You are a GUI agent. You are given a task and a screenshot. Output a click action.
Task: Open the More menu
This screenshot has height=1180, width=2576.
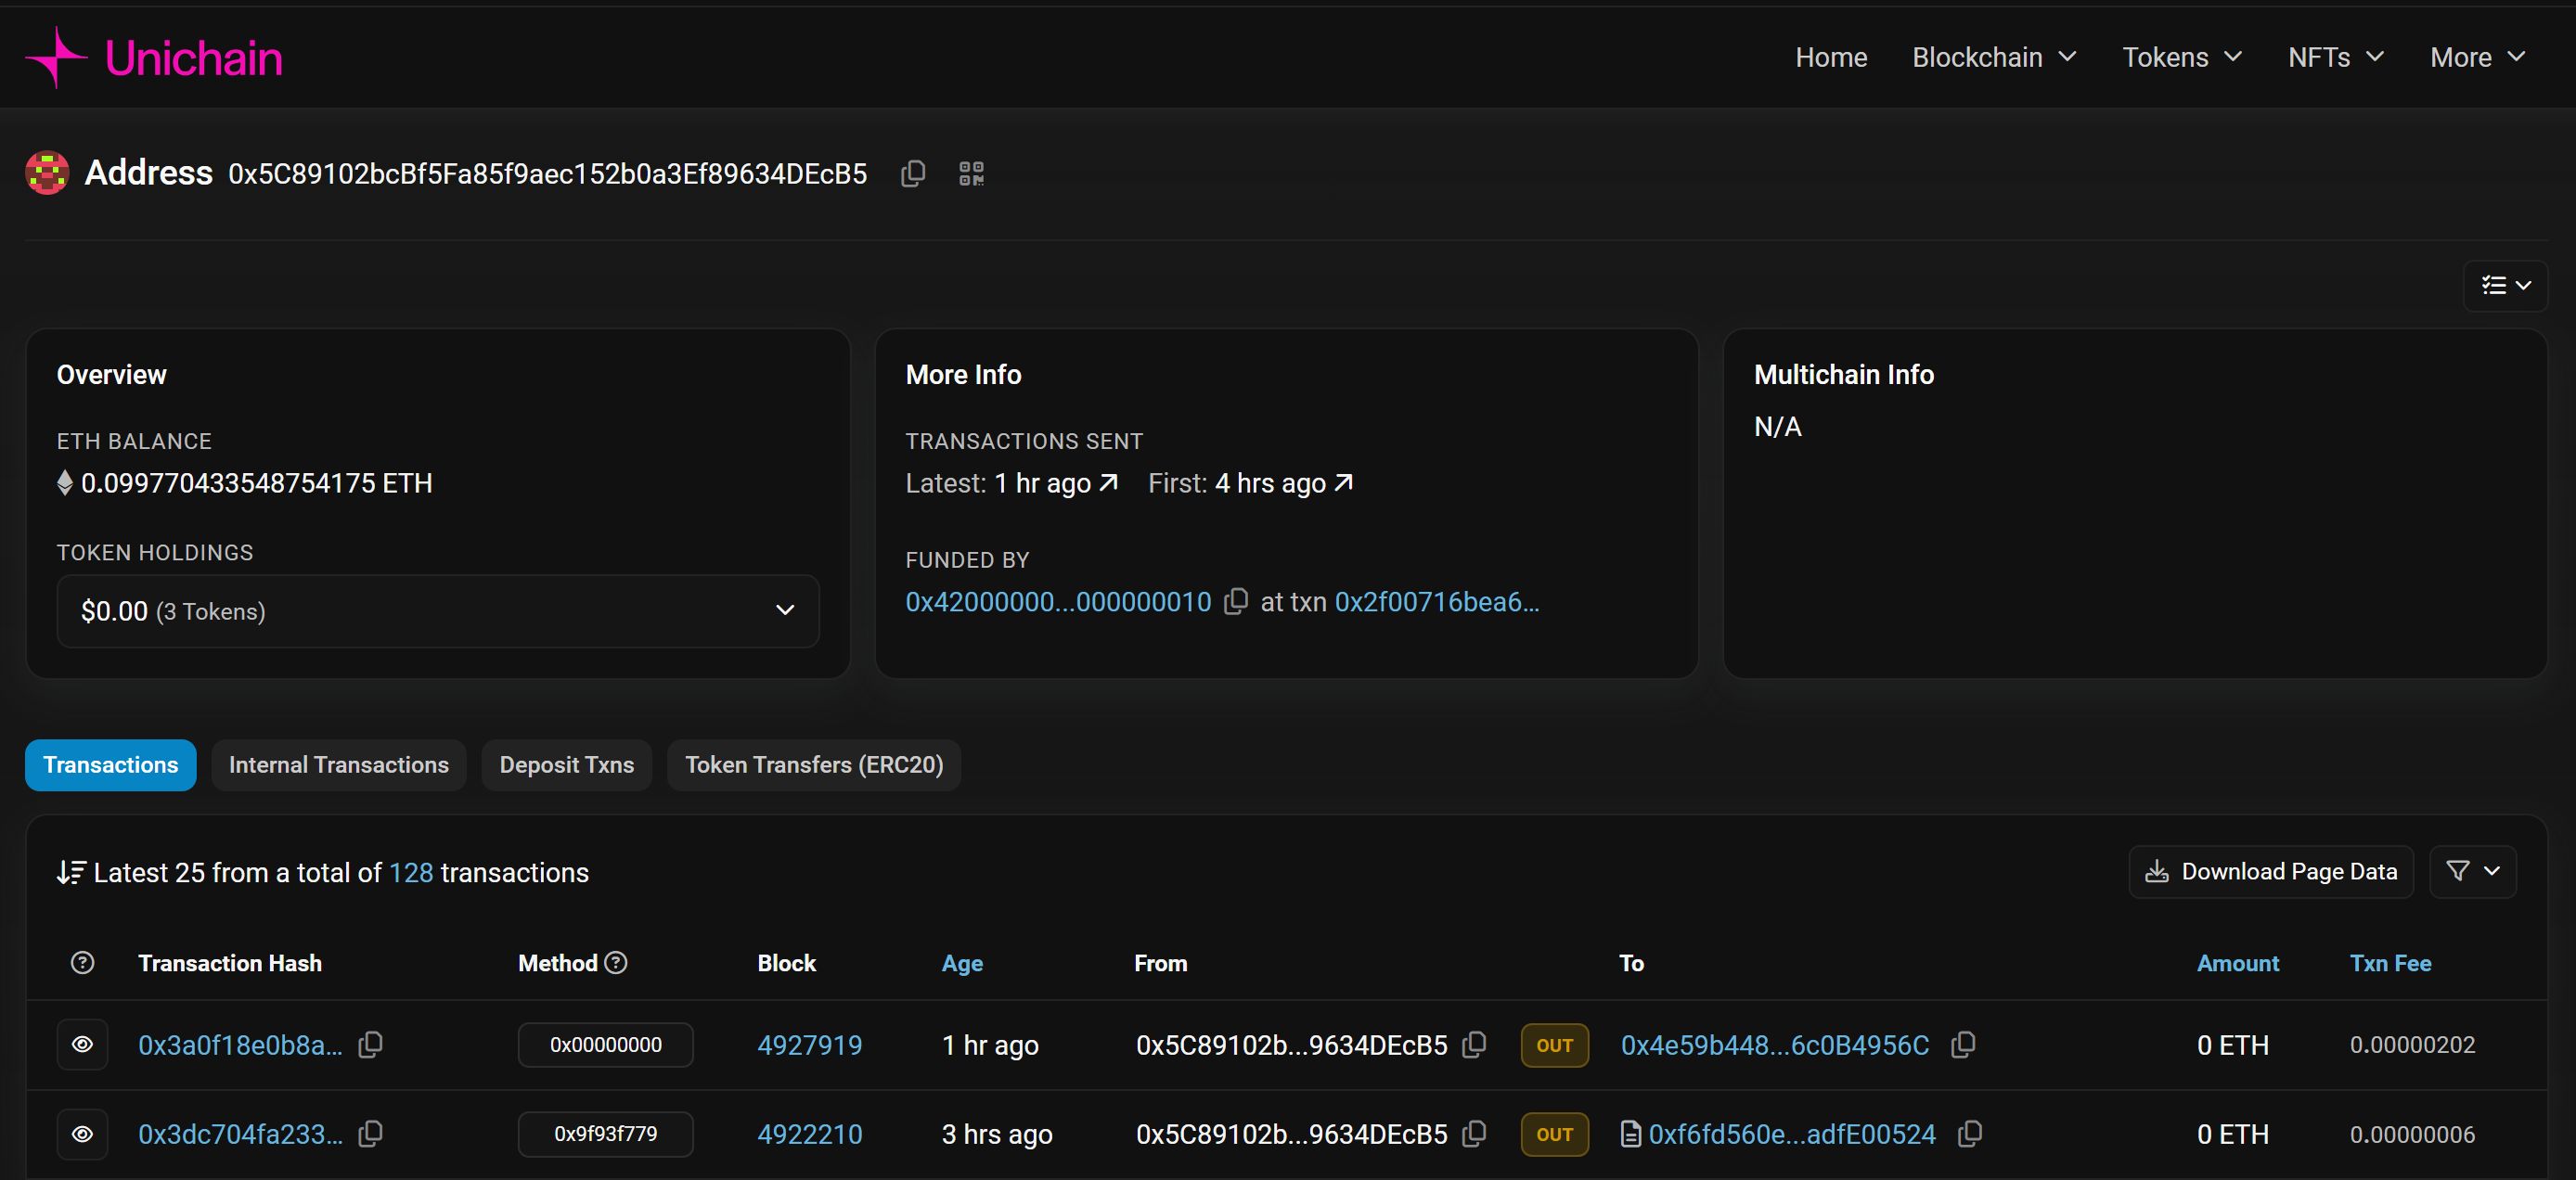(2478, 58)
